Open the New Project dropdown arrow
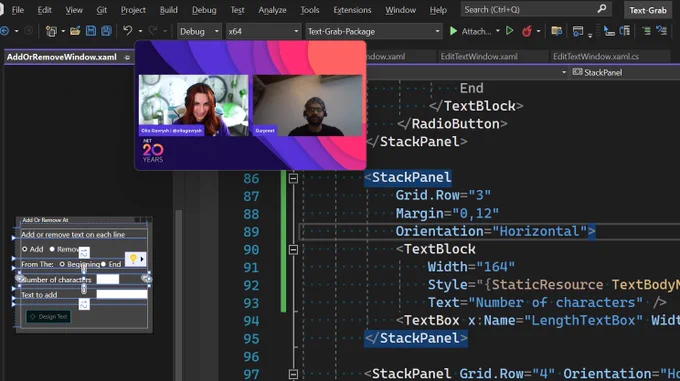Image resolution: width=680 pixels, height=381 pixels. tap(63, 31)
